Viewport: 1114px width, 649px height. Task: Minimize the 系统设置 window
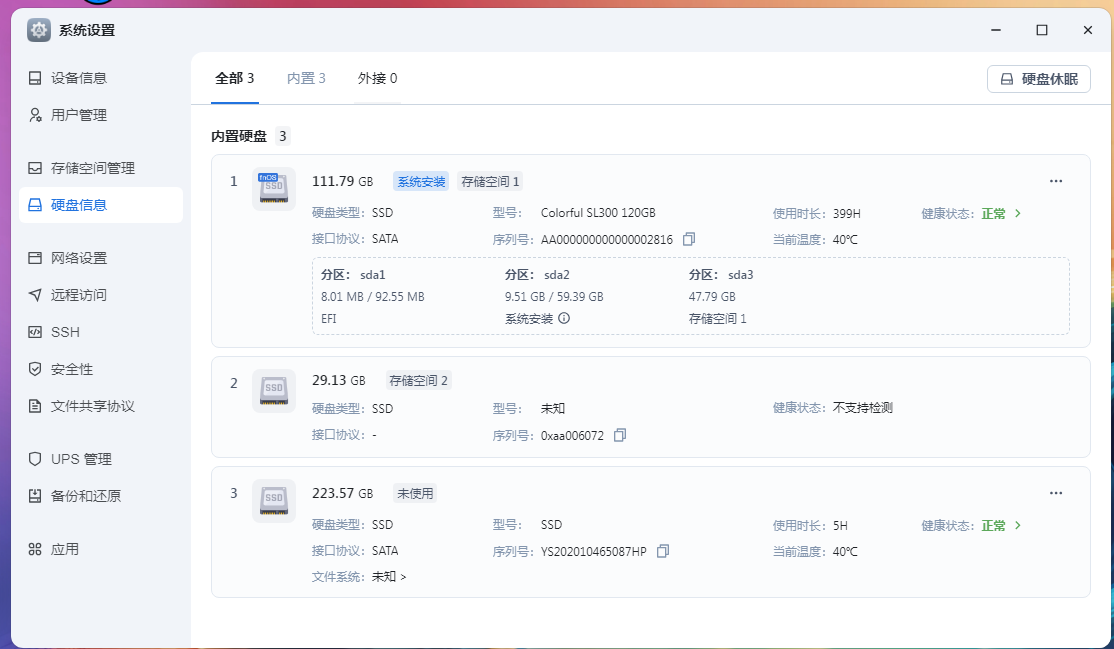click(996, 30)
